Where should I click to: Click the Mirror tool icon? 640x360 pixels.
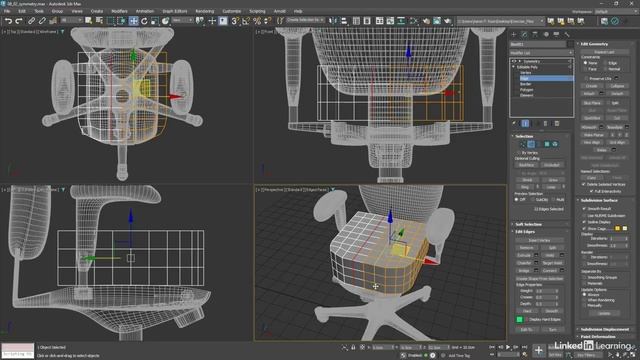(333, 21)
